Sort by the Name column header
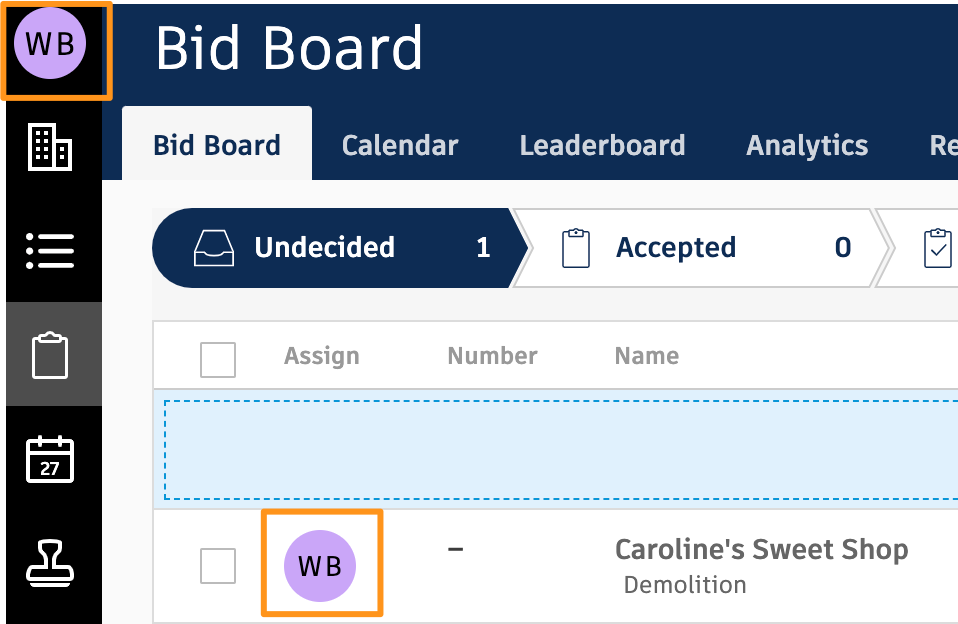This screenshot has height=624, width=958. (x=646, y=356)
